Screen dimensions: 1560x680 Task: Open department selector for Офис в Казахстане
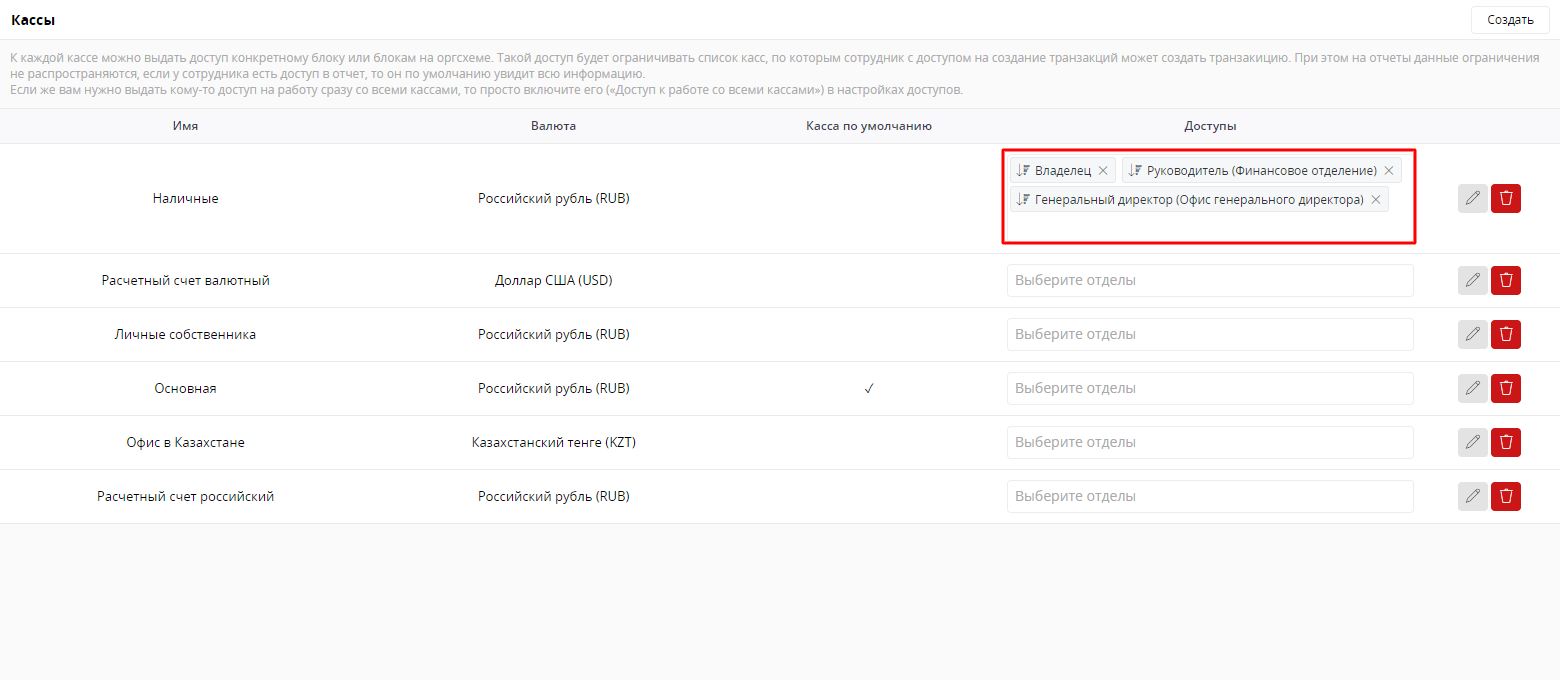[x=1209, y=443]
